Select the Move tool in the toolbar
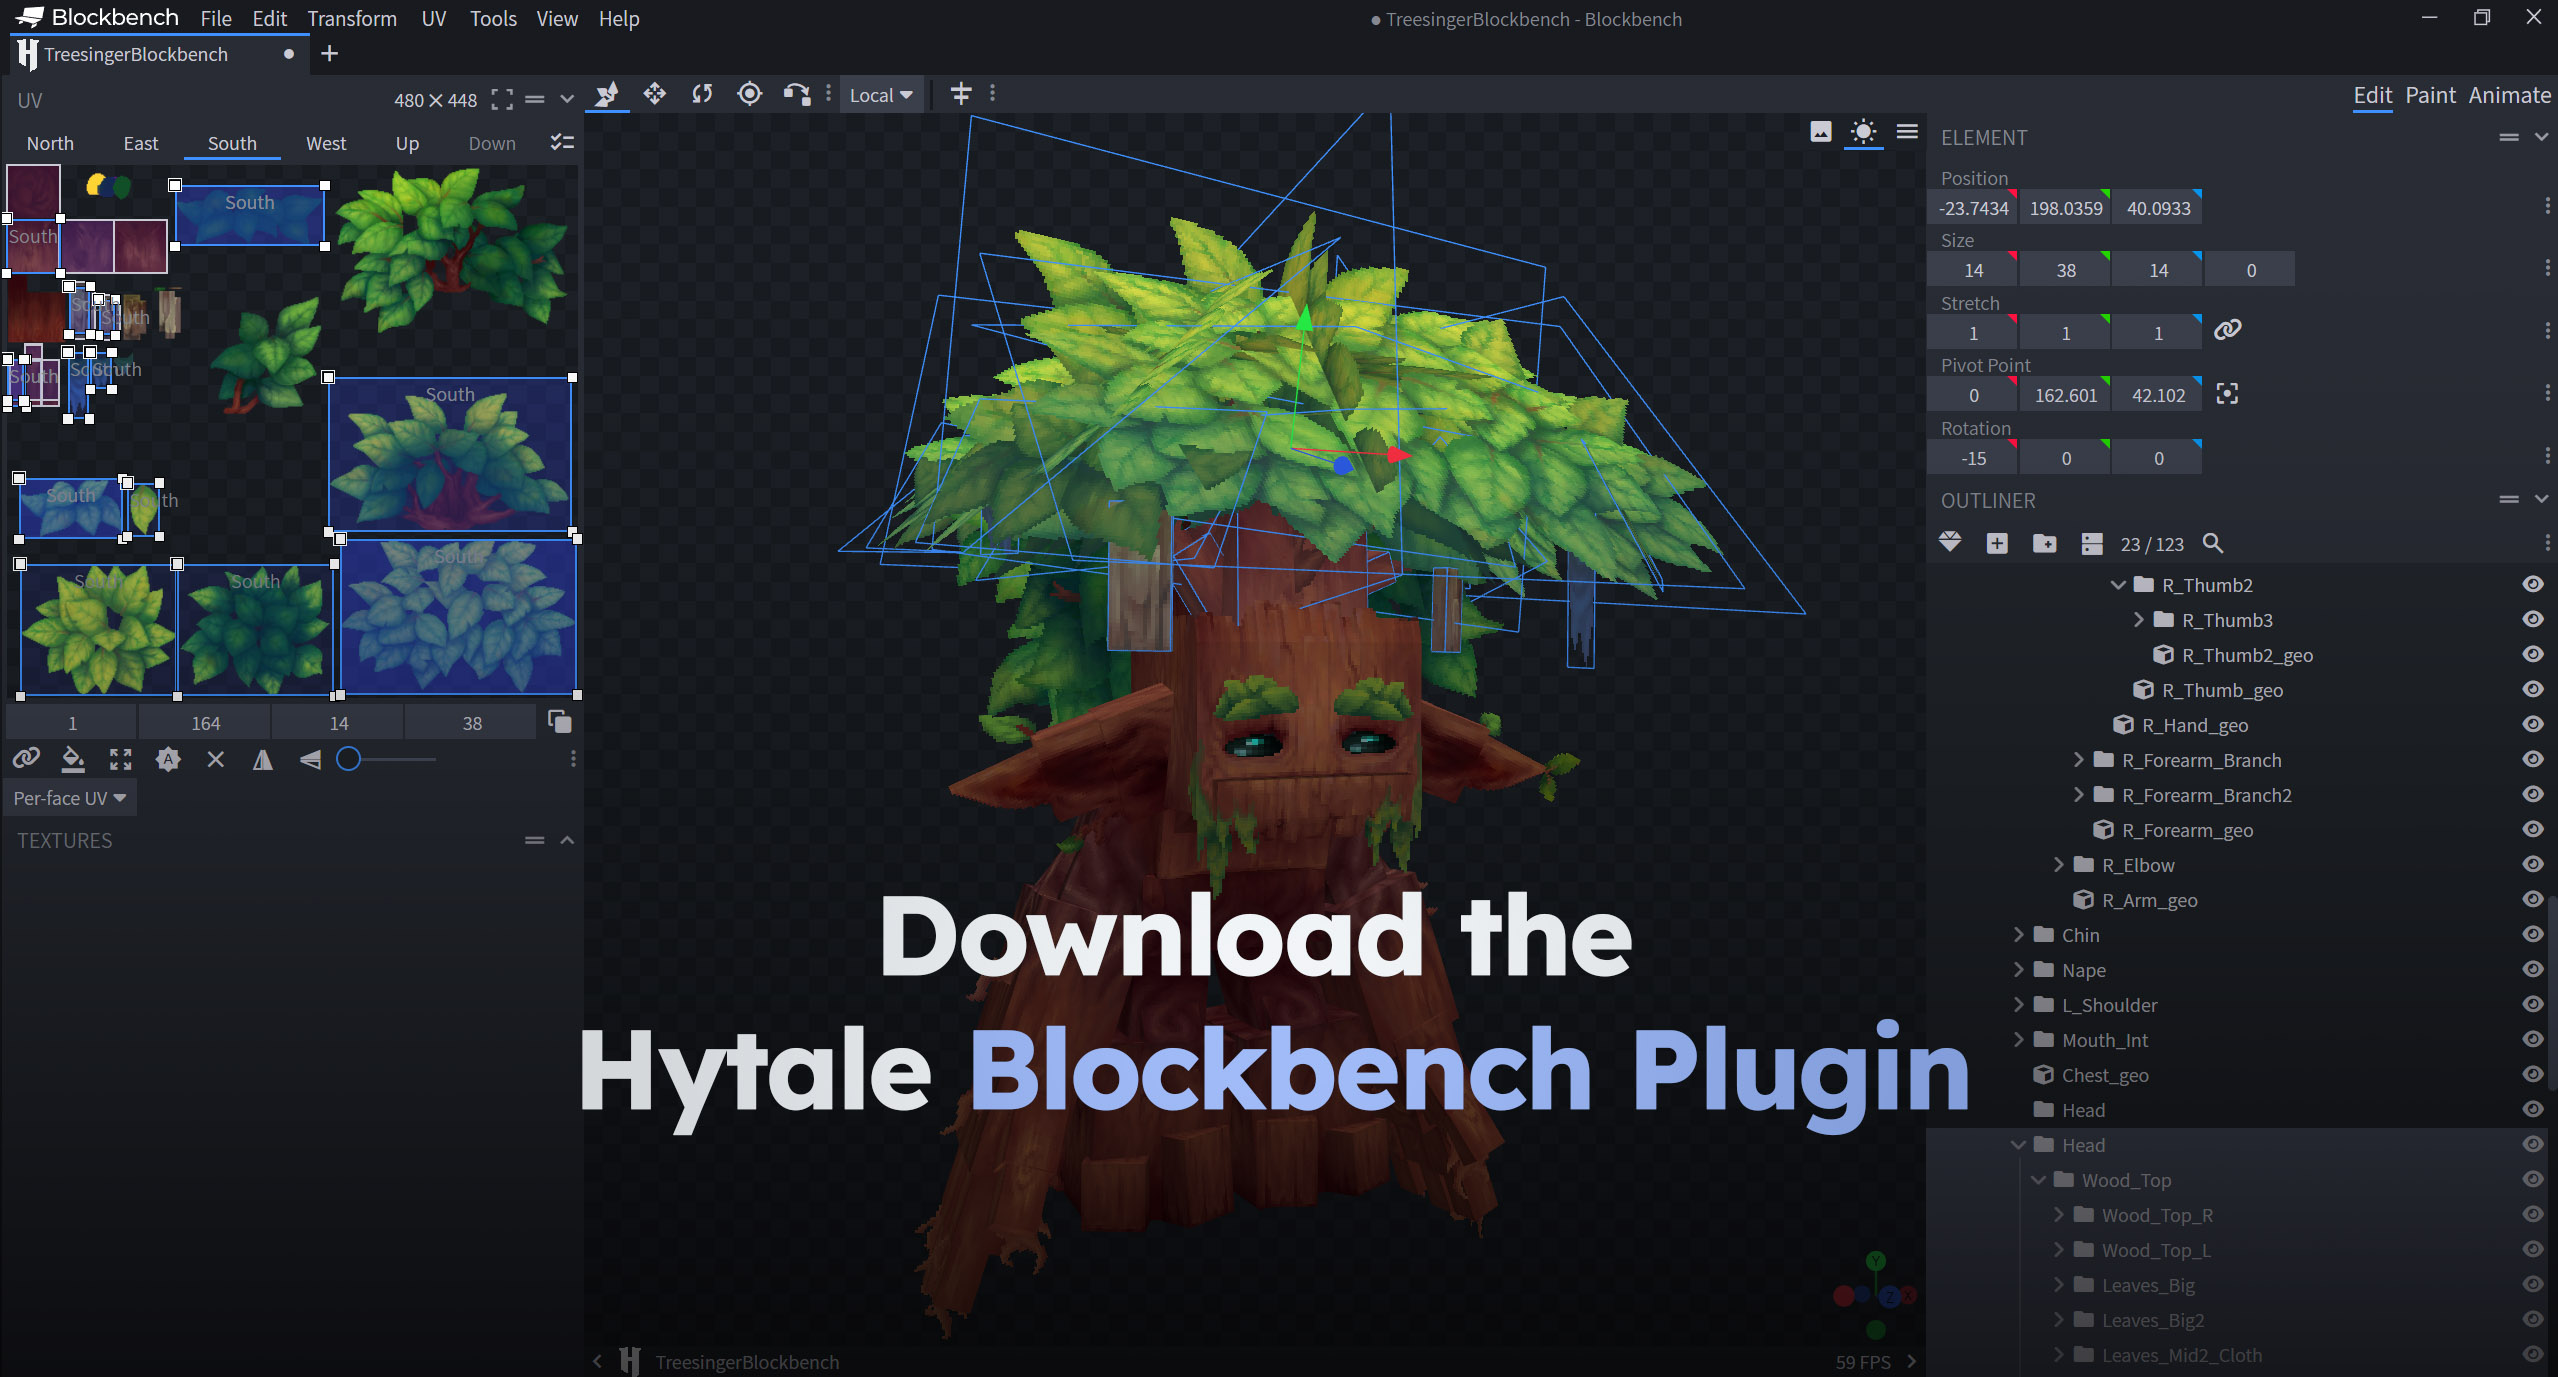 tap(654, 95)
